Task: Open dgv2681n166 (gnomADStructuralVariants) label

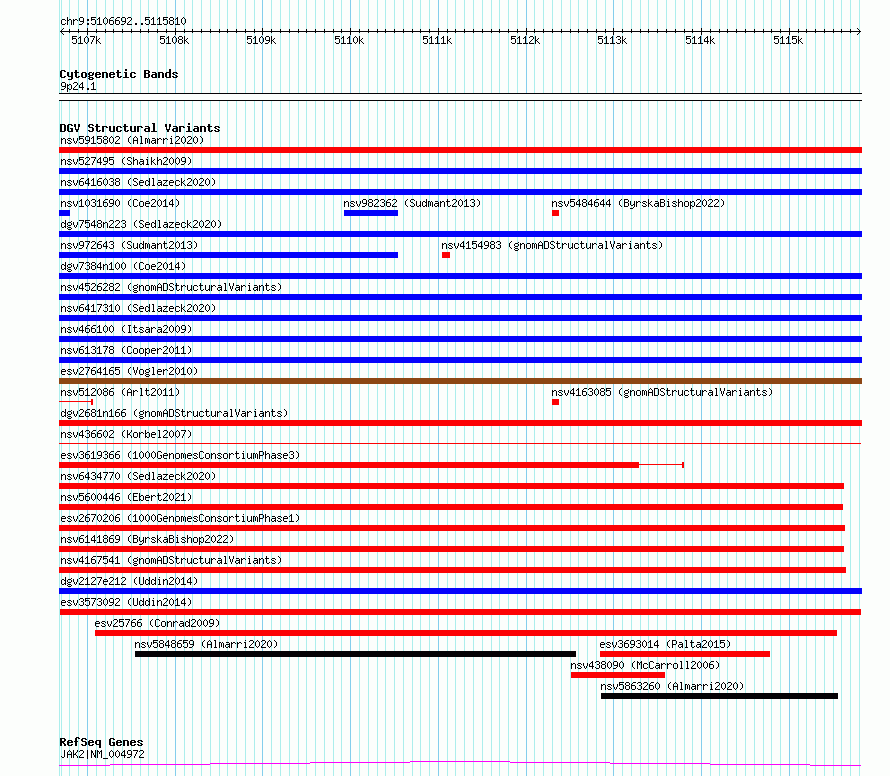Action: (x=174, y=413)
